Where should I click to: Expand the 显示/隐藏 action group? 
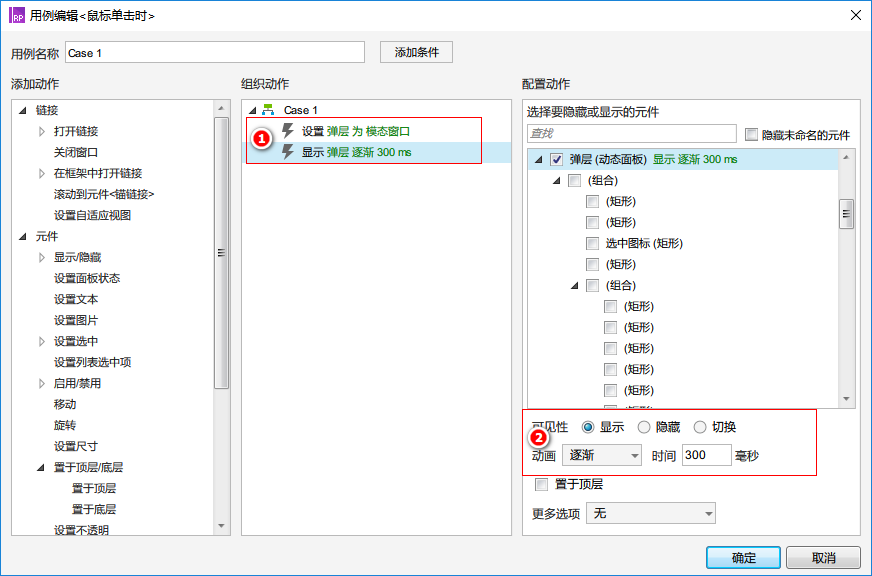pos(42,257)
